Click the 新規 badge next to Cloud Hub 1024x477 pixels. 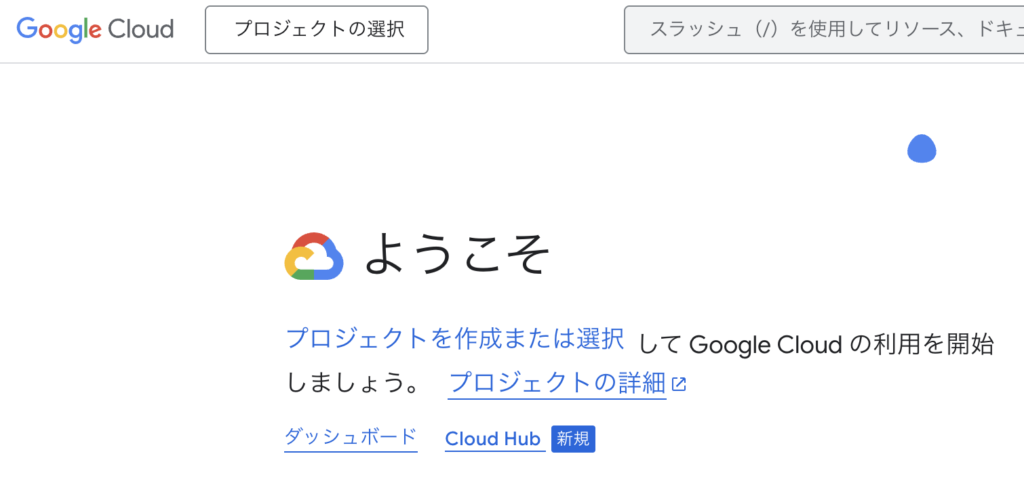tap(573, 439)
